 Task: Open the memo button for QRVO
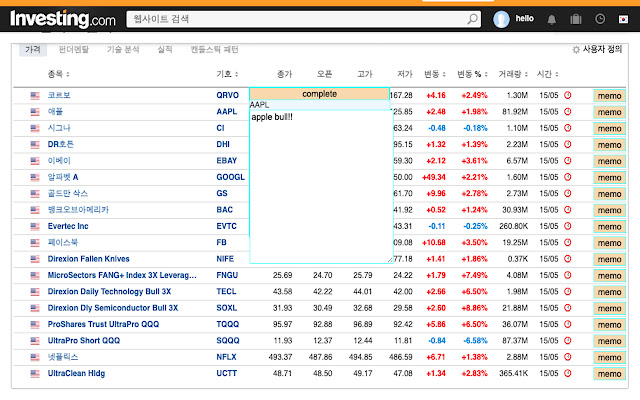tap(609, 96)
